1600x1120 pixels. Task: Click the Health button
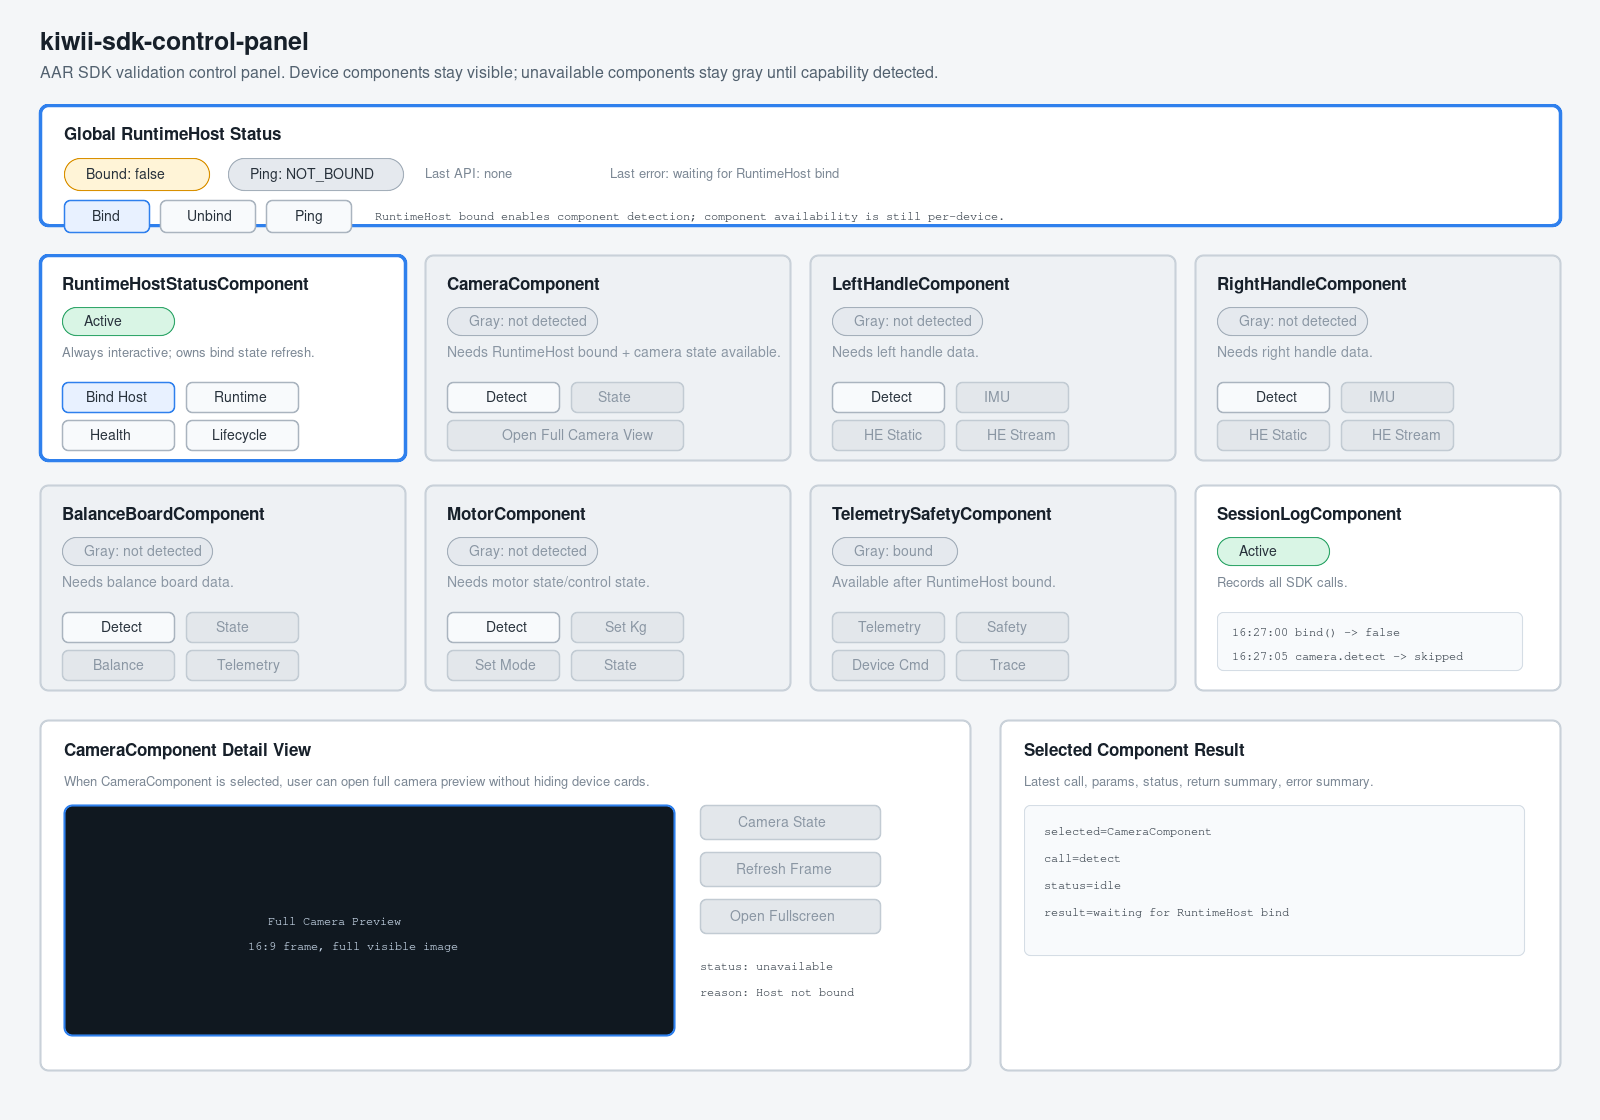tap(118, 435)
